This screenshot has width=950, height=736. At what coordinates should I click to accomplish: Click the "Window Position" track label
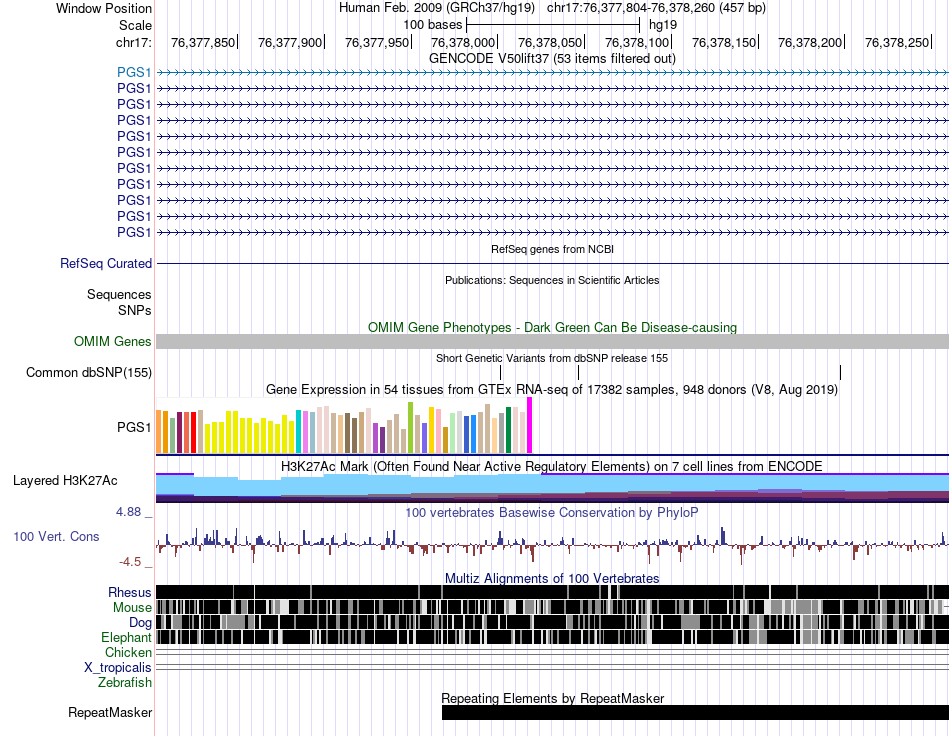point(104,8)
